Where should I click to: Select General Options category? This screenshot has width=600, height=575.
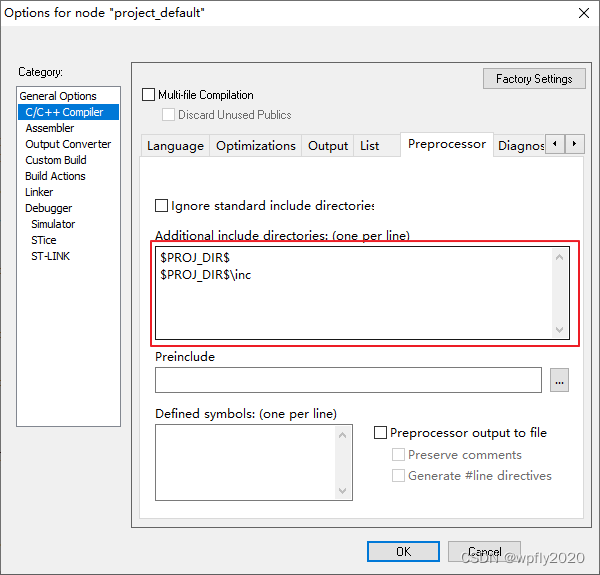click(x=58, y=96)
